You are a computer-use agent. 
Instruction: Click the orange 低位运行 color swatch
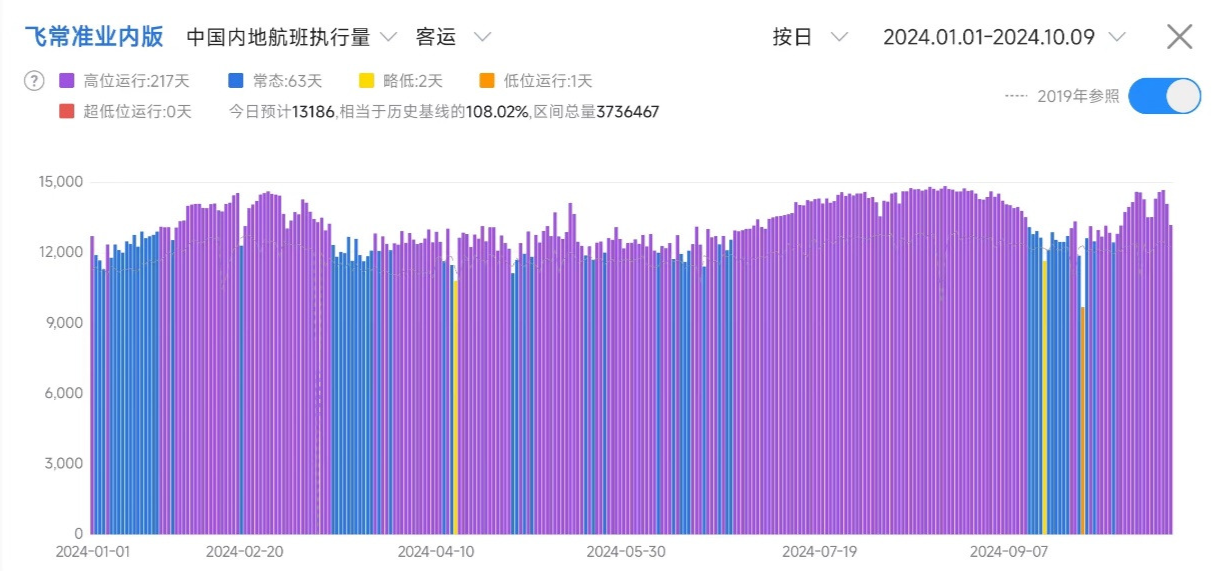pyautogui.click(x=487, y=81)
